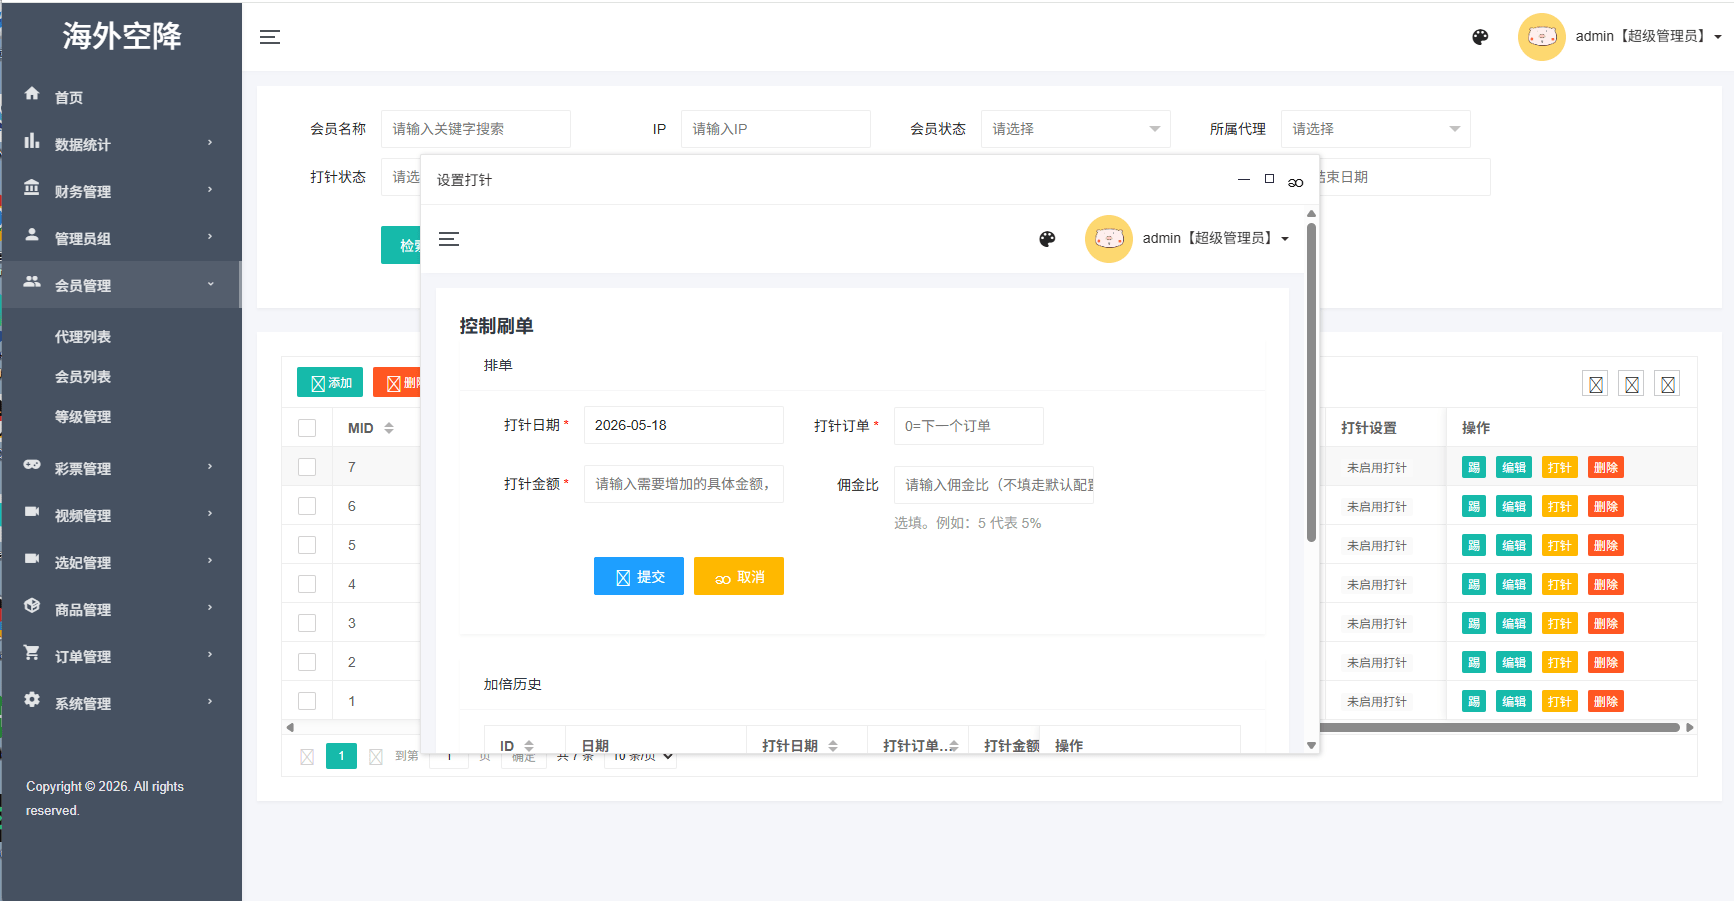This screenshot has width=1734, height=901.
Task: Open 代理列表 in the sidebar
Action: (83, 337)
